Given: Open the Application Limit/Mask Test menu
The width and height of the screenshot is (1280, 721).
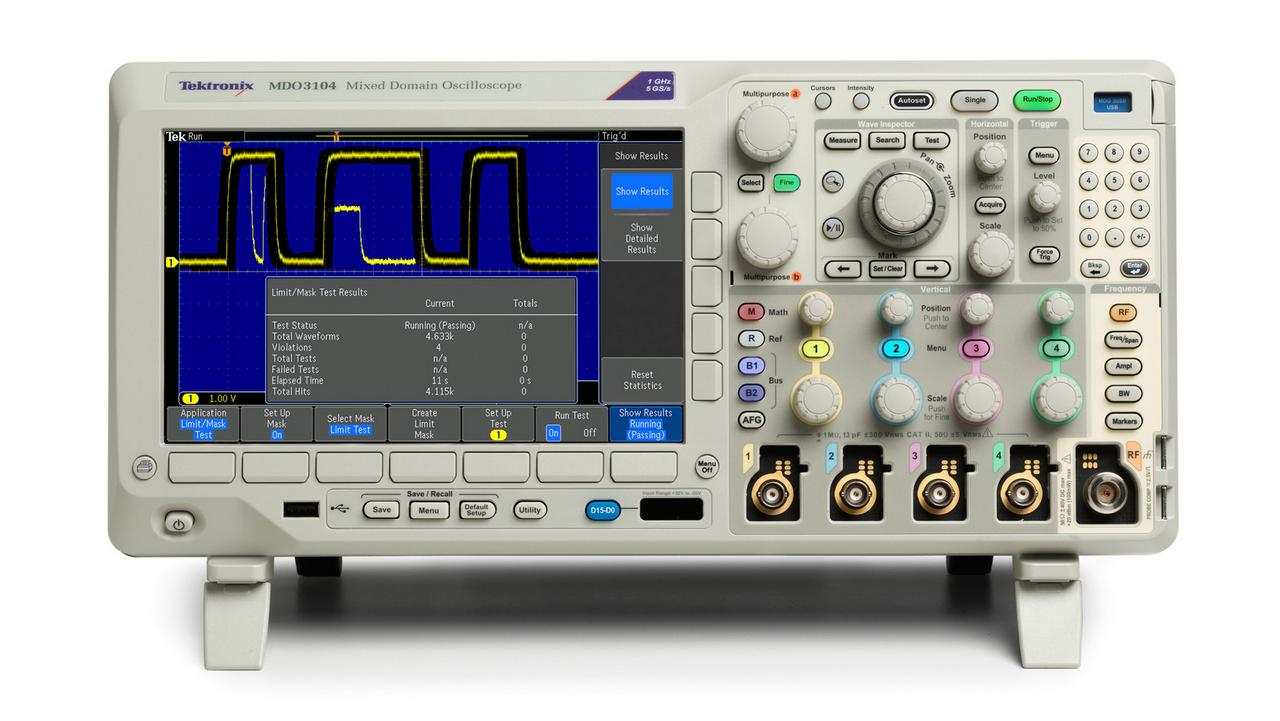Looking at the screenshot, I should pyautogui.click(x=203, y=424).
